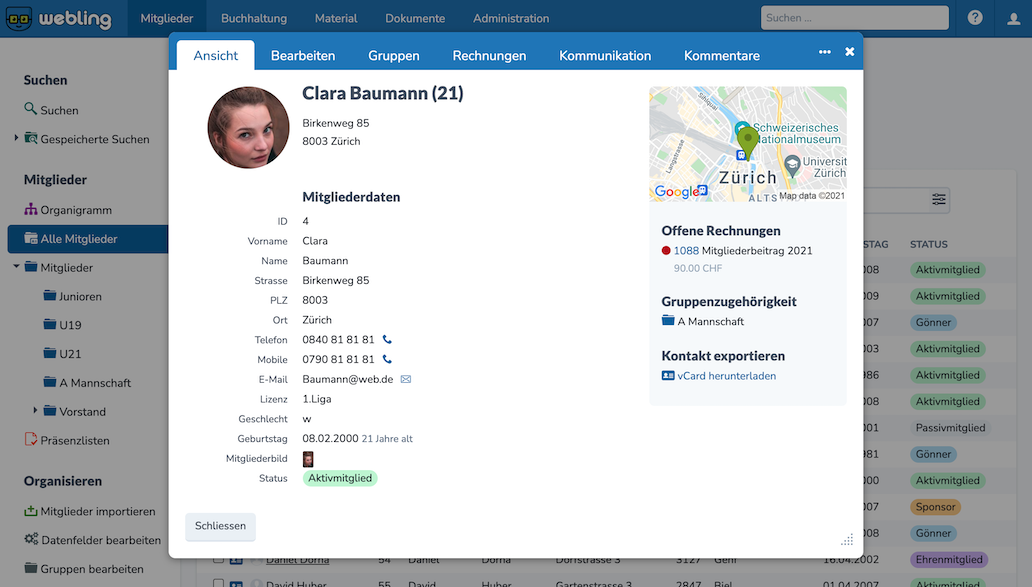Click the help question mark icon in the header
The image size is (1032, 587).
pos(974,17)
